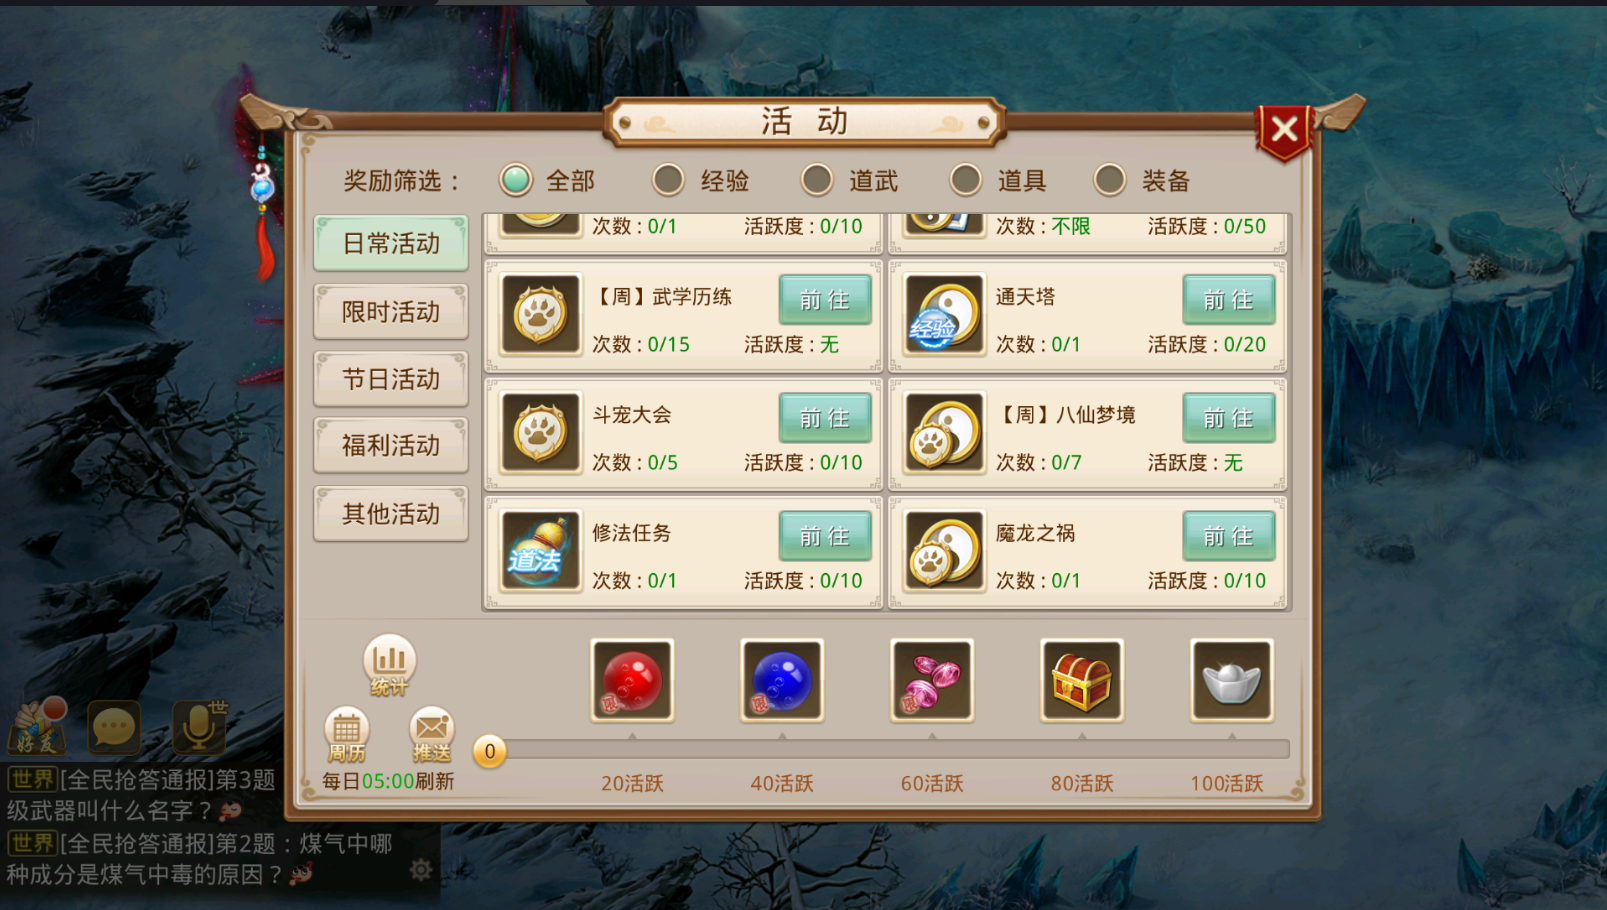Open the 推送 push notification icon
The height and width of the screenshot is (910, 1607).
[432, 735]
